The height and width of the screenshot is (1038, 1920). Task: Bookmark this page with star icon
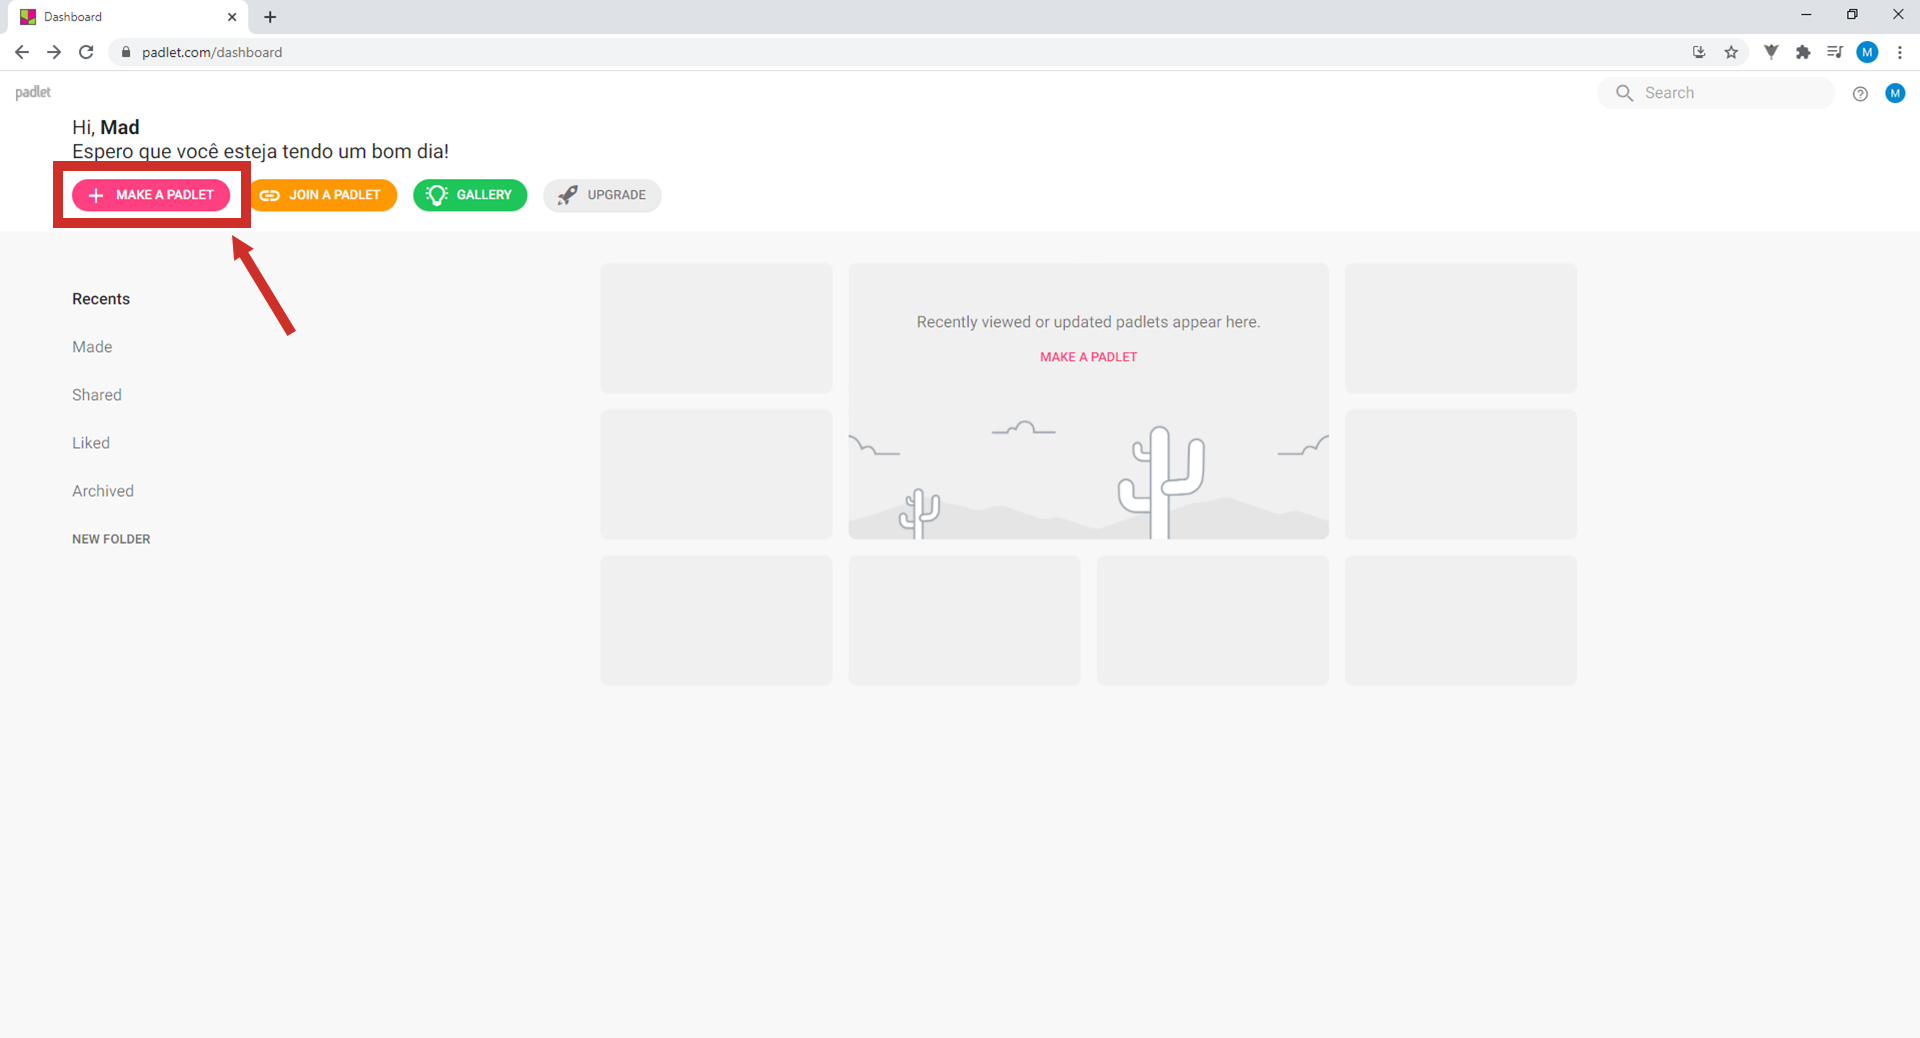pyautogui.click(x=1731, y=52)
